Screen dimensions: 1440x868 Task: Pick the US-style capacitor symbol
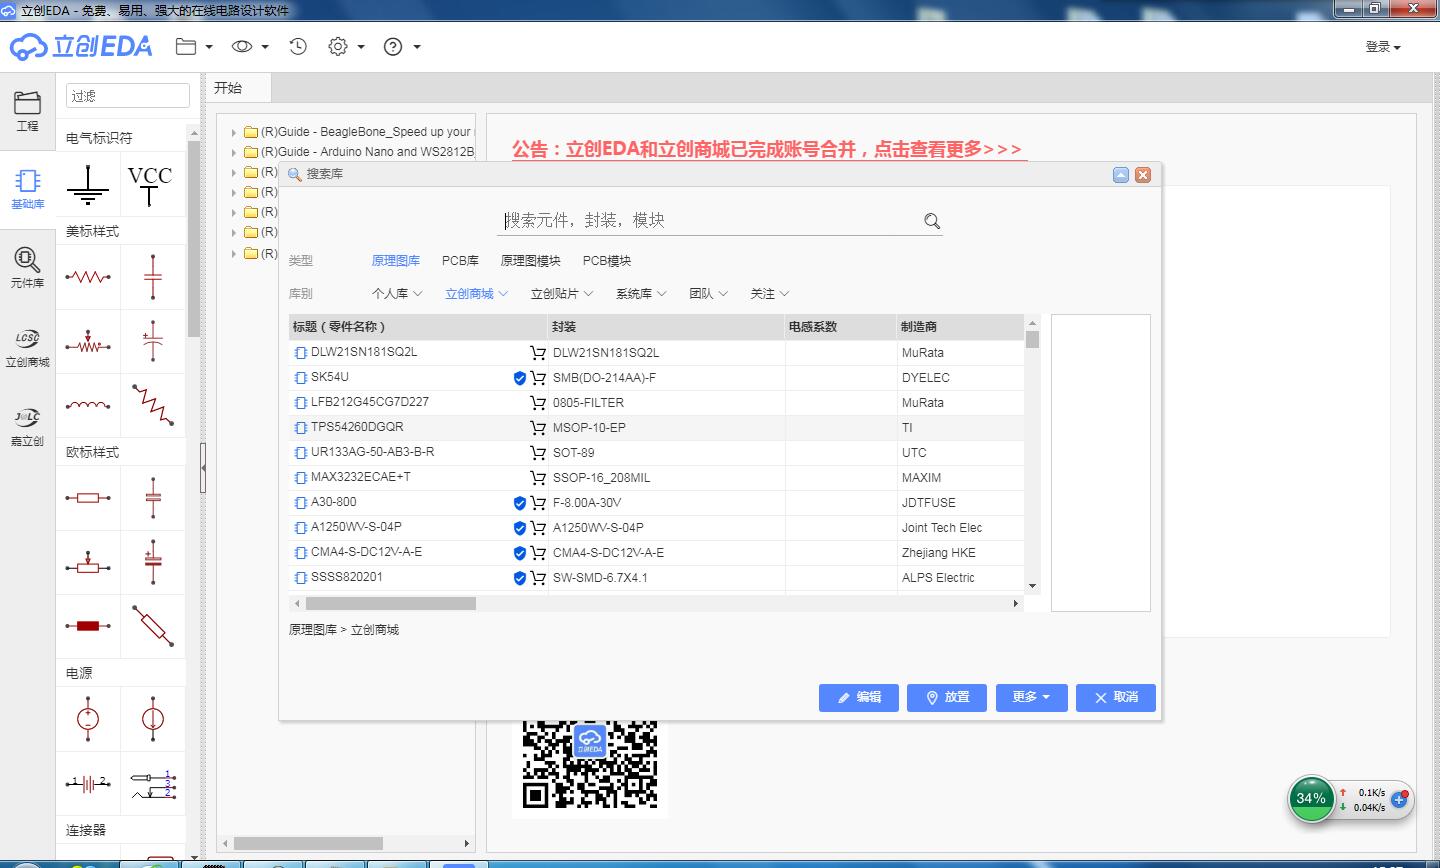pos(152,277)
